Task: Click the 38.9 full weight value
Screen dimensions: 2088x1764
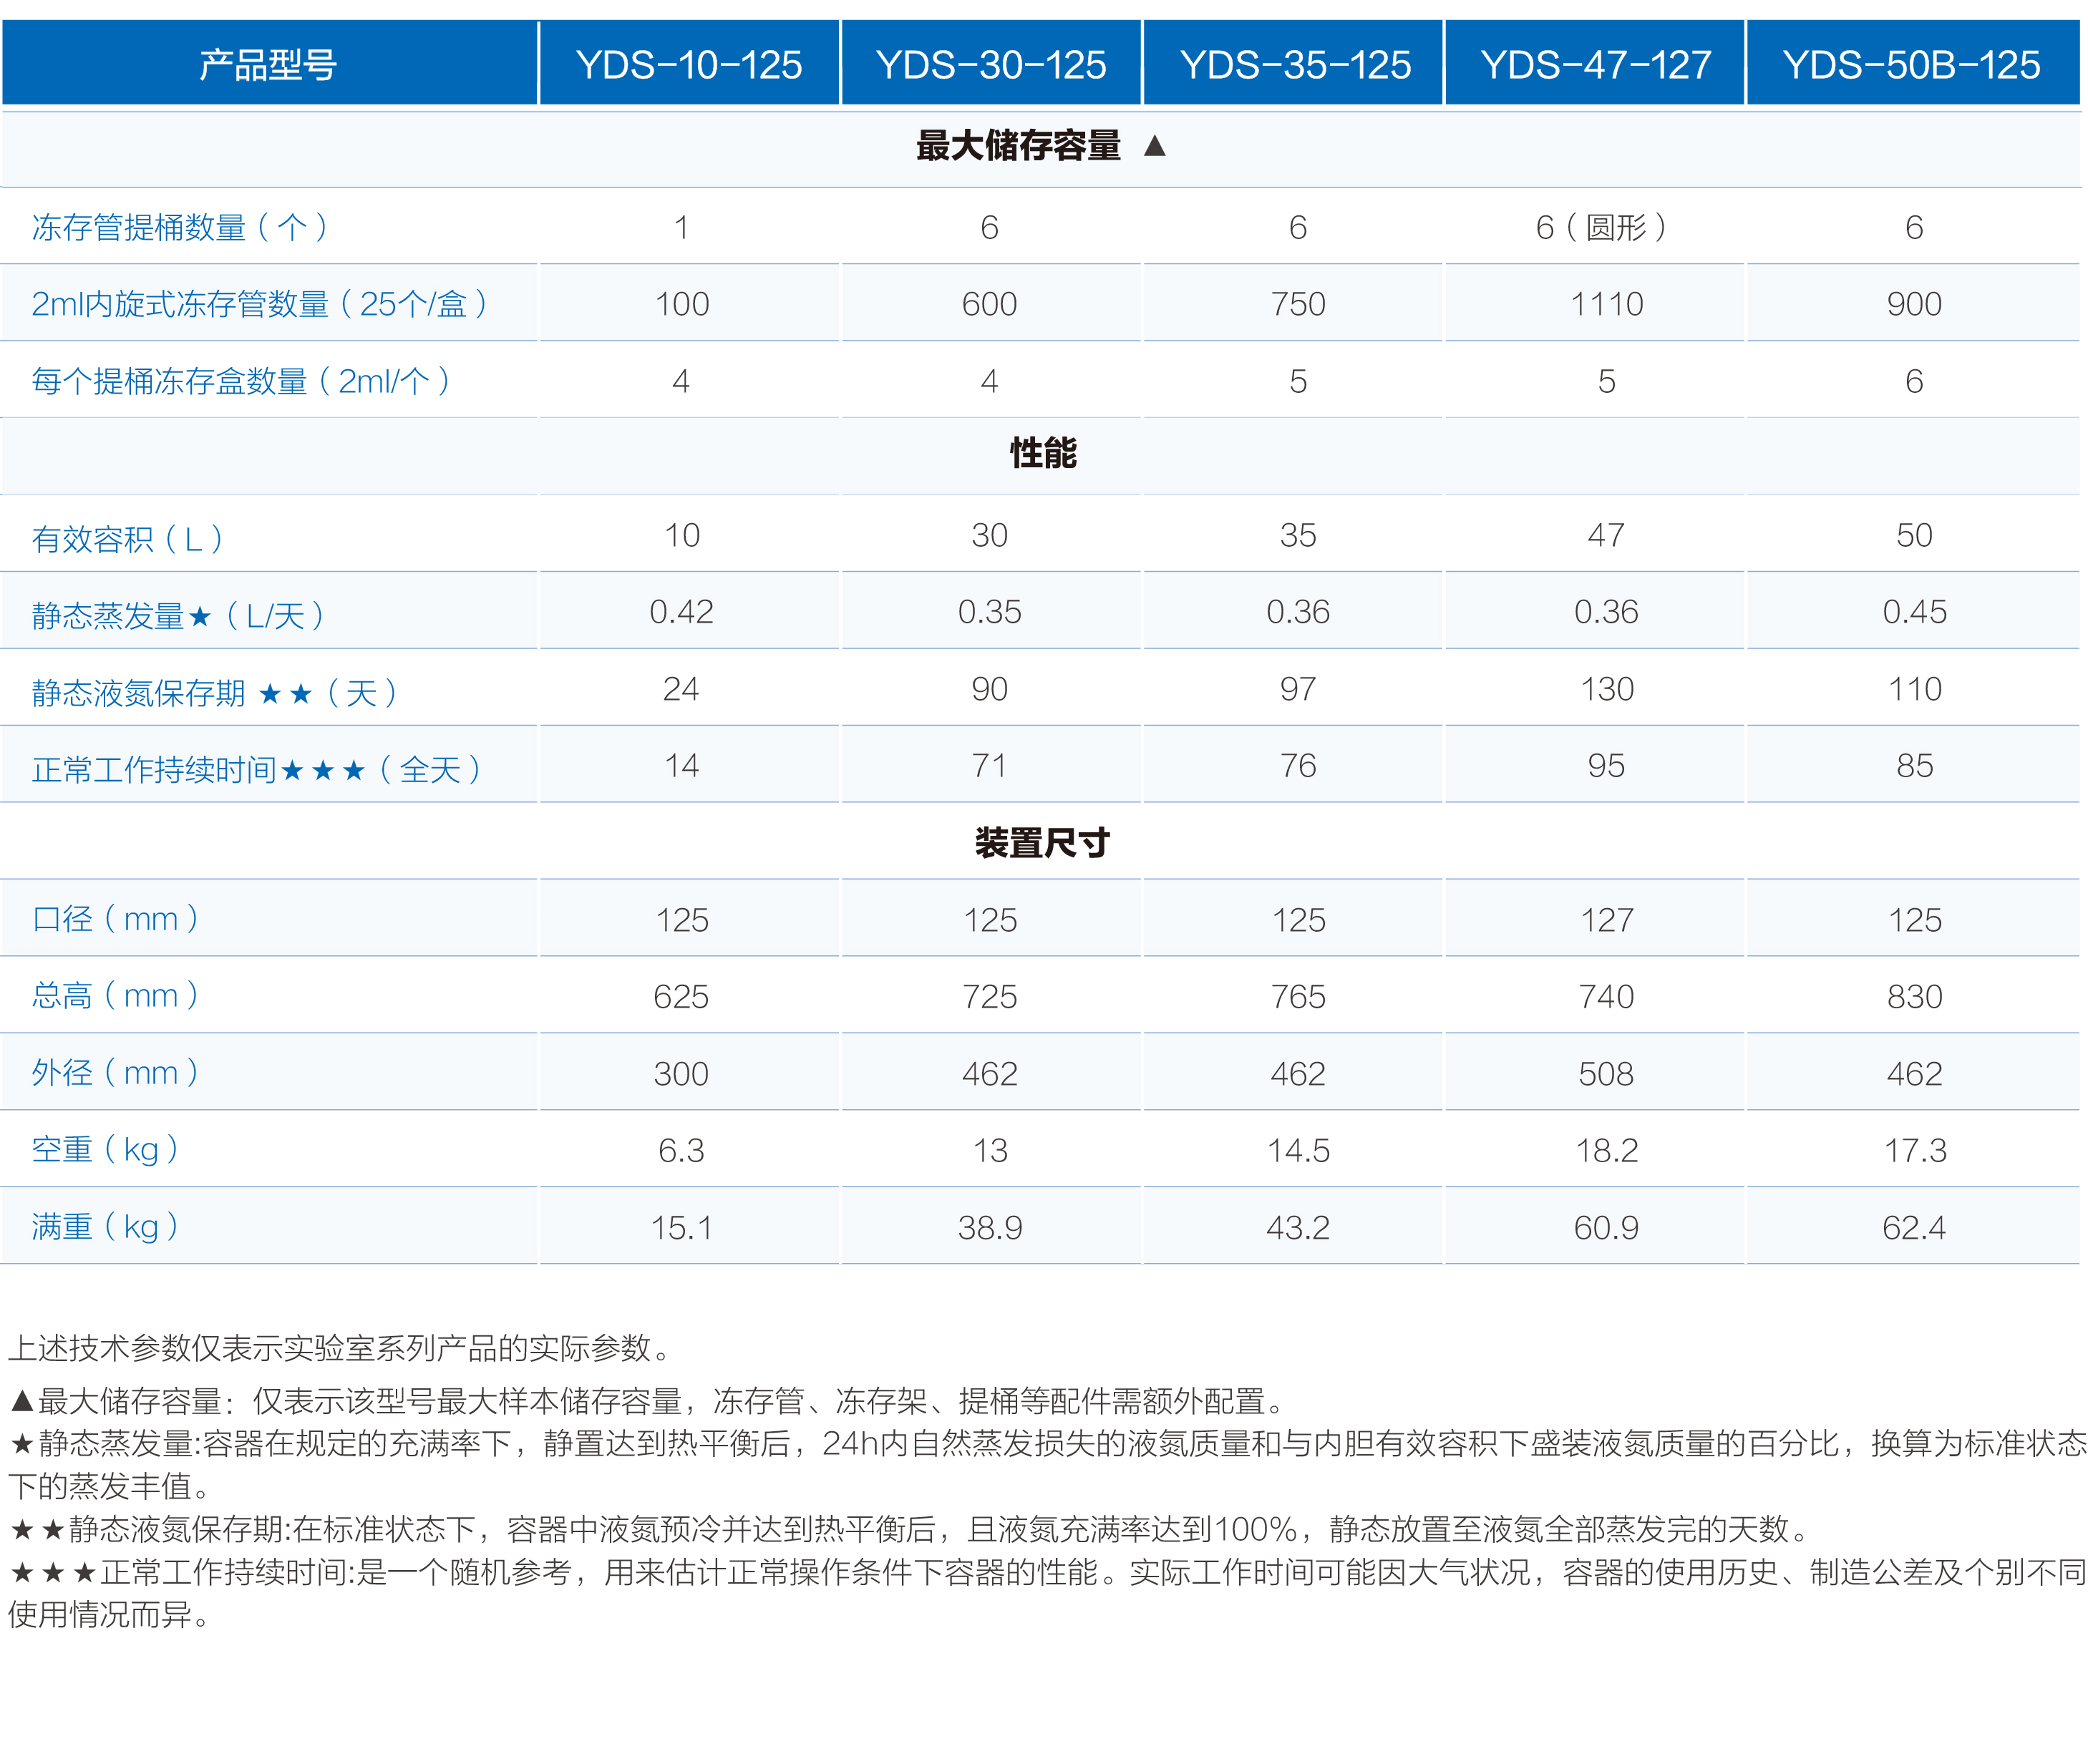Action: click(x=990, y=1228)
